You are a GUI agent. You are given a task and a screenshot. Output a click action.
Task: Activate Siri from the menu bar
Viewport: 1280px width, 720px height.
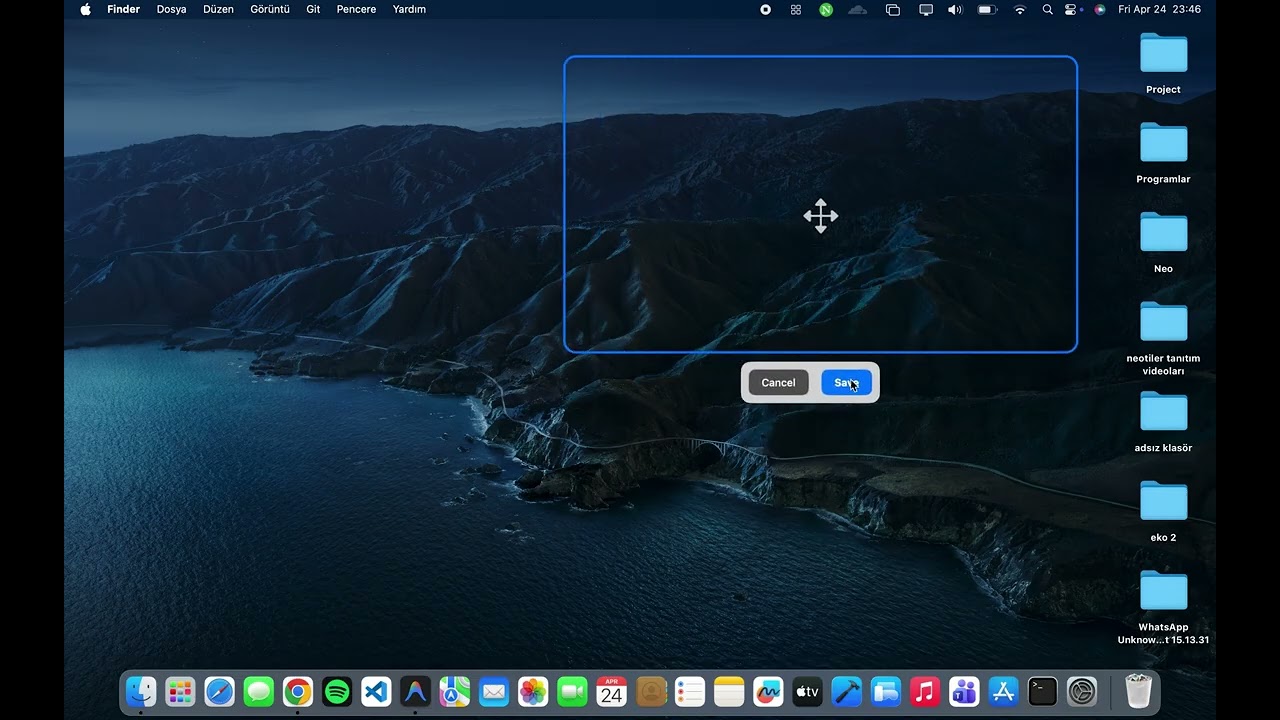pos(1100,9)
